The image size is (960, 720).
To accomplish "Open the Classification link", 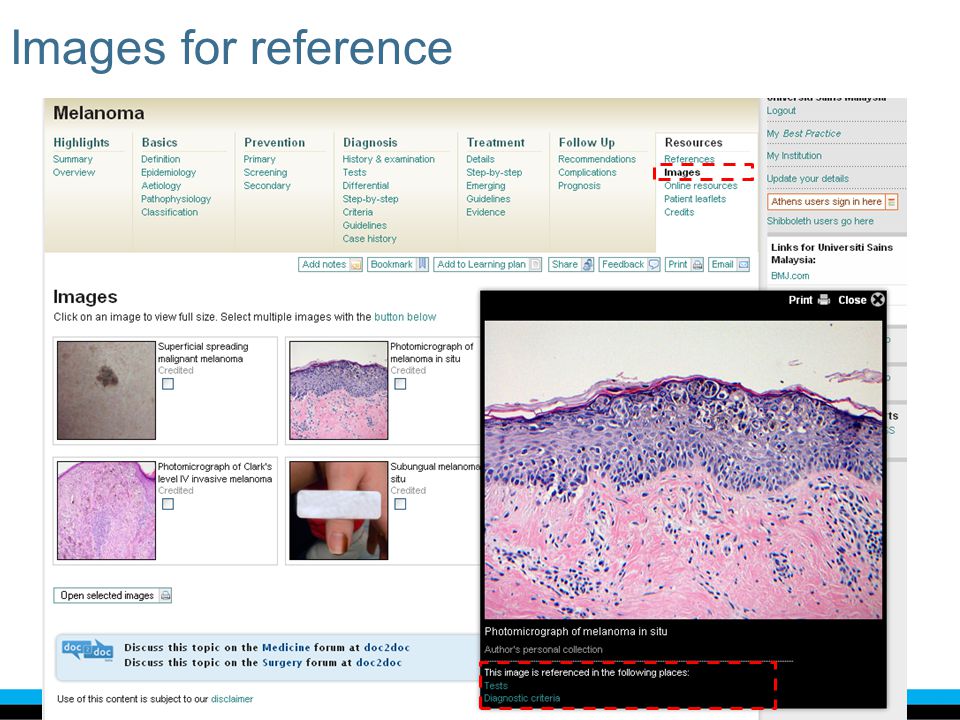I will pos(170,212).
